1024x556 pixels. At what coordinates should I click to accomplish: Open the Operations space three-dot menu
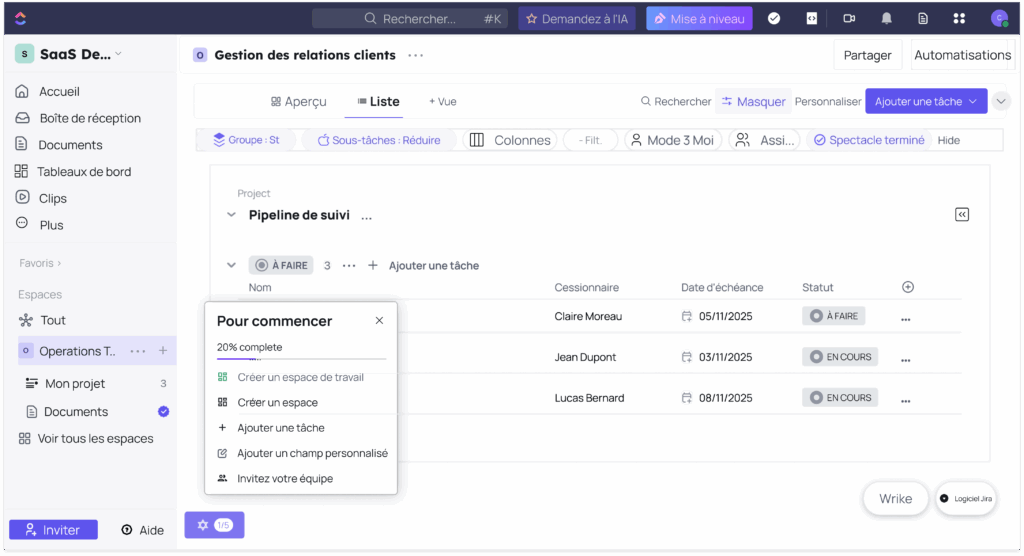tap(138, 352)
